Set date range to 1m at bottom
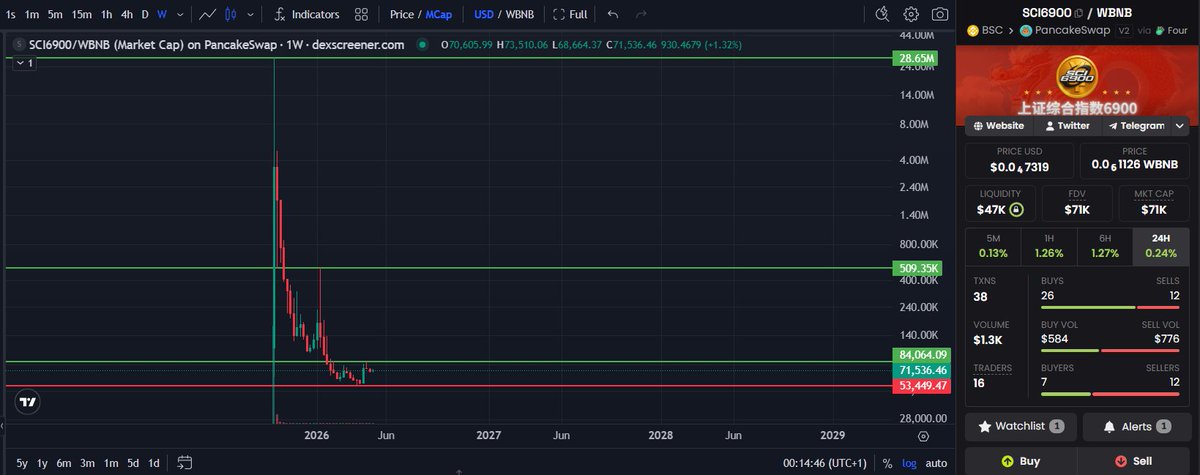Image resolution: width=1200 pixels, height=475 pixels. click(111, 463)
